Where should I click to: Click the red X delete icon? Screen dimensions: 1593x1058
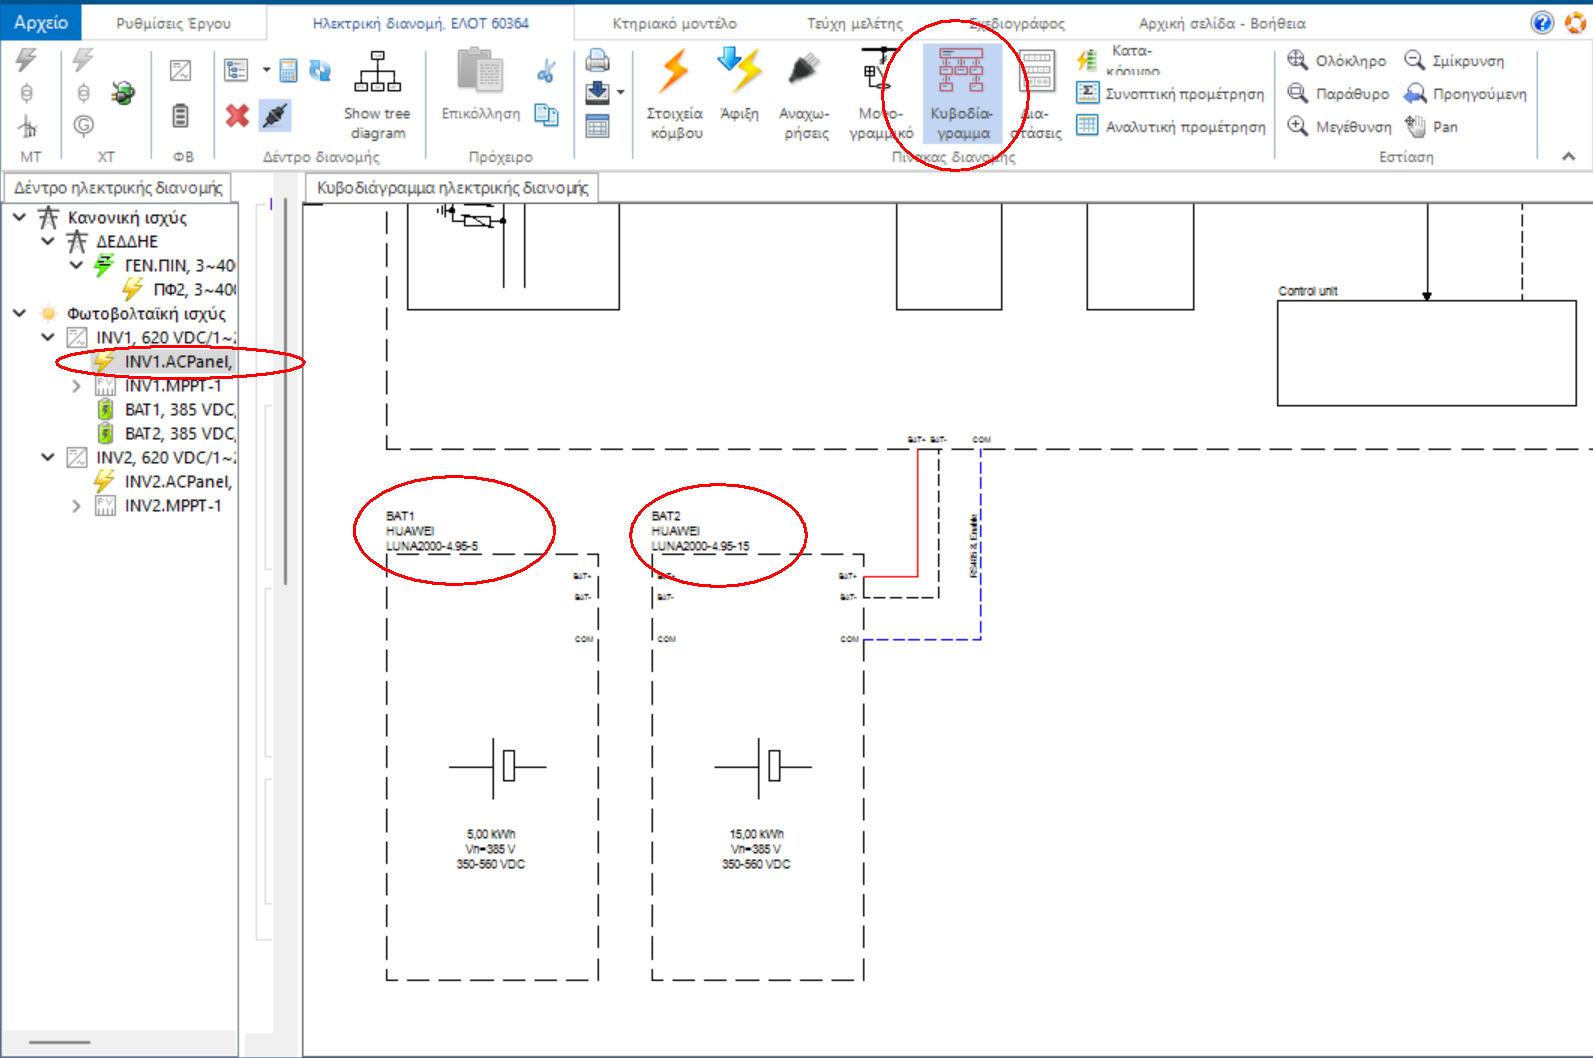tap(237, 116)
